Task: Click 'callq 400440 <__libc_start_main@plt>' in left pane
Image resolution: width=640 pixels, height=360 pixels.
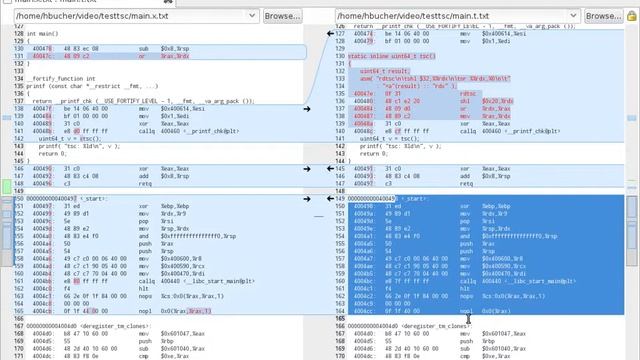Action: [x=196, y=281]
